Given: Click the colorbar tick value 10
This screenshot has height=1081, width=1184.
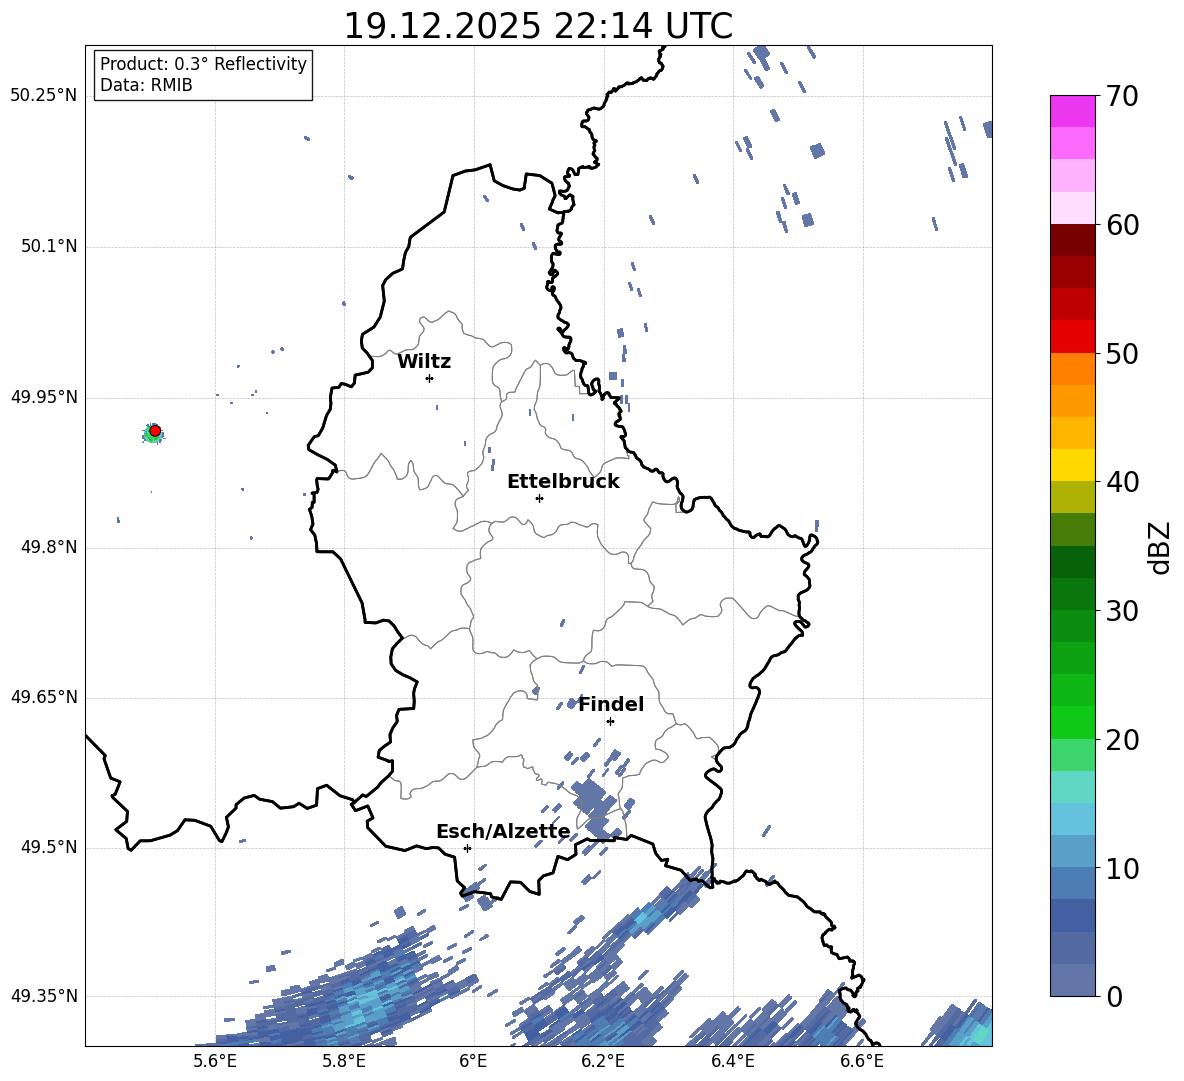Looking at the screenshot, I should [1123, 868].
